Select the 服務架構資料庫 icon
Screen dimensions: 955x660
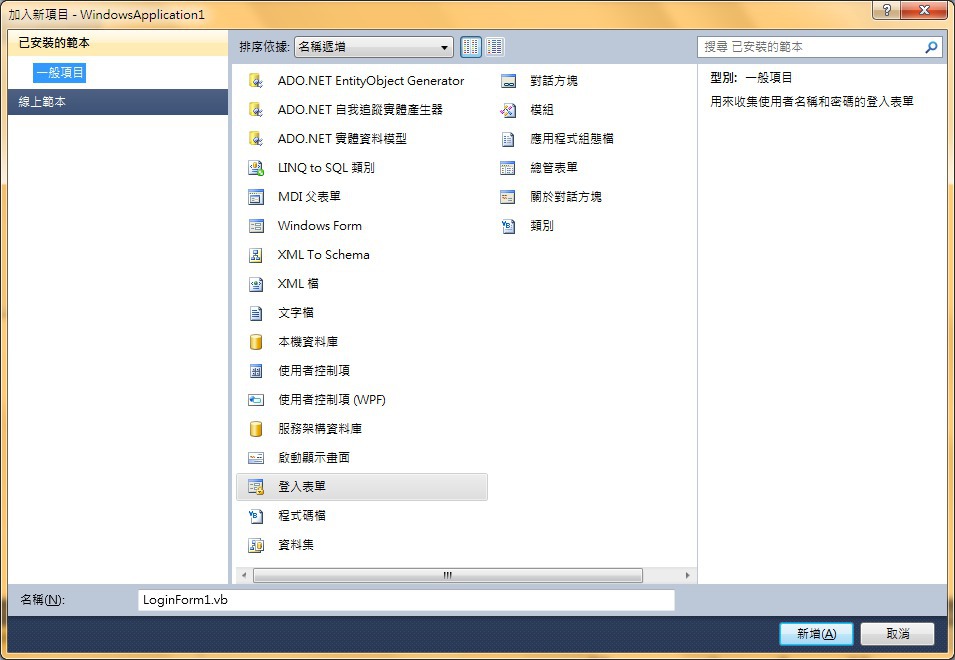click(x=256, y=429)
